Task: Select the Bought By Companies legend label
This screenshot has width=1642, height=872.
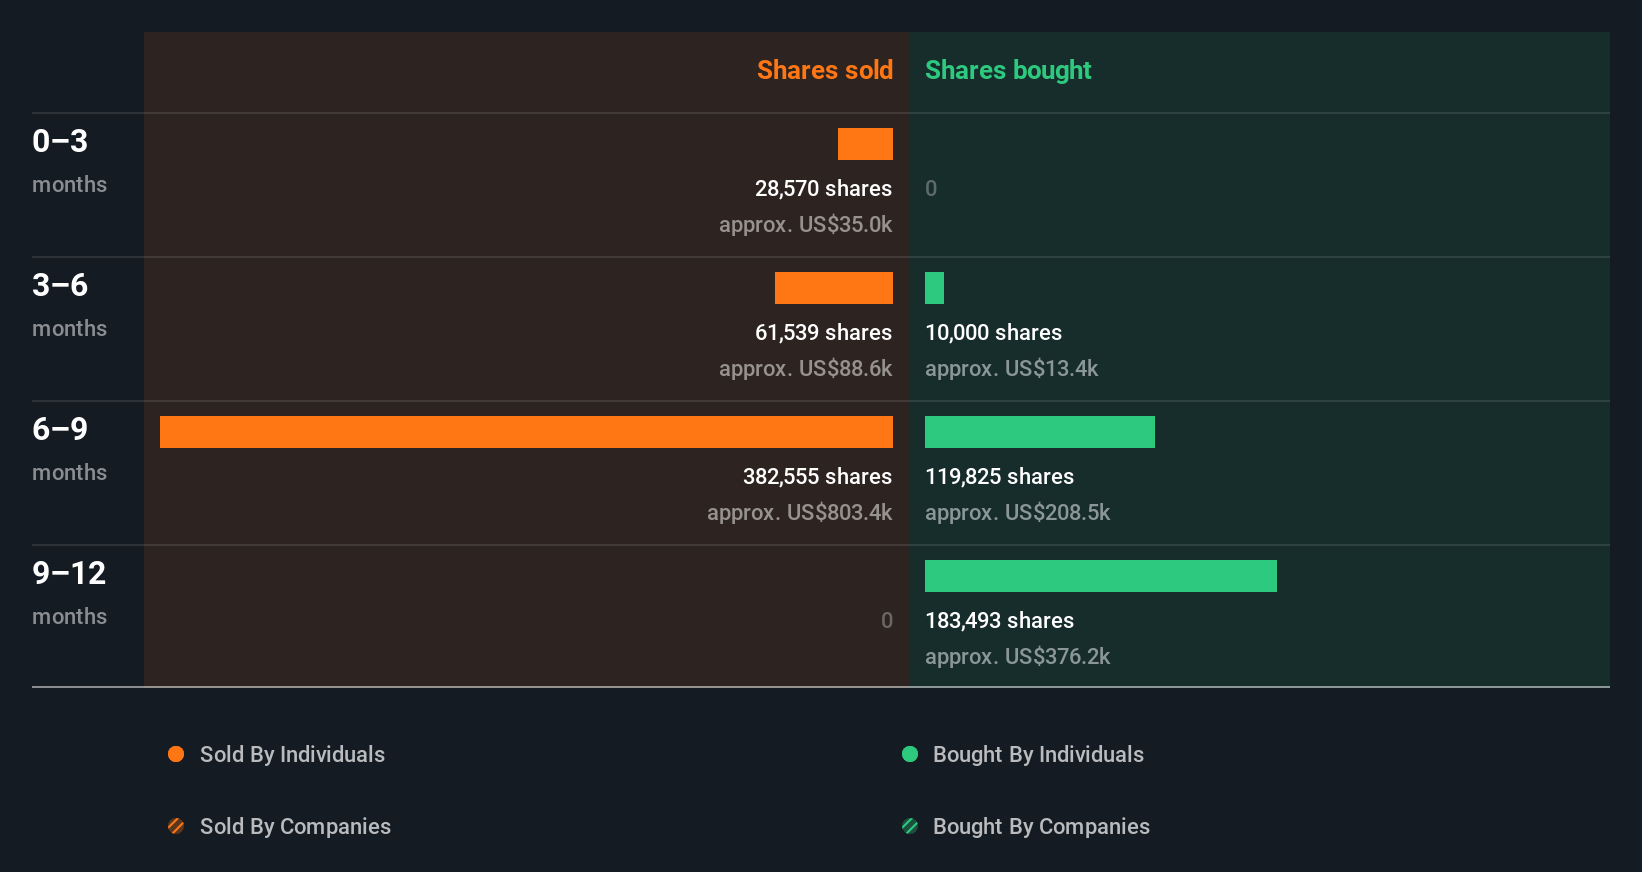Action: tap(1041, 827)
